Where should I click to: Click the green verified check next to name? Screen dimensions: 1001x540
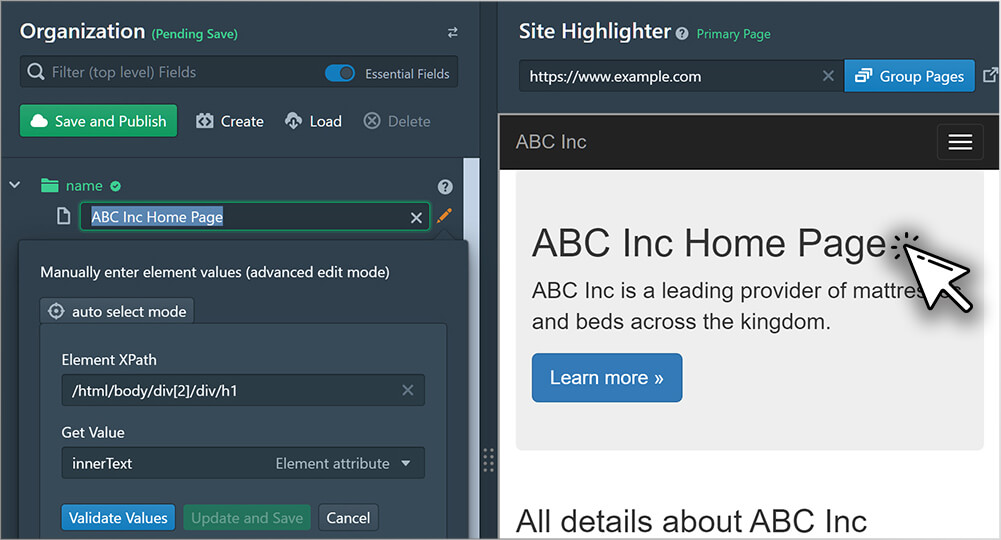116,186
